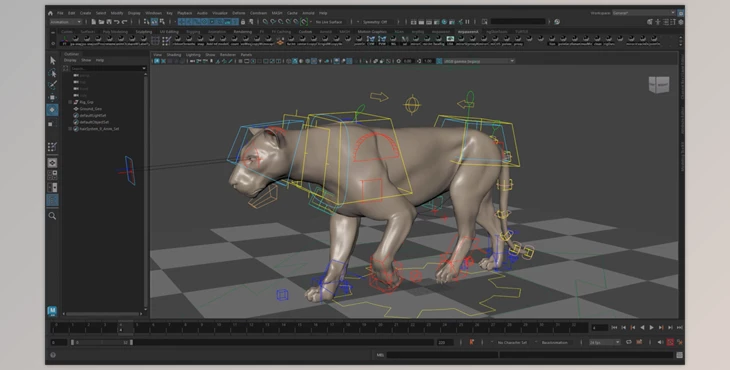Click the Maya M logo in toolbox
Image resolution: width=730 pixels, height=370 pixels.
(x=52, y=310)
